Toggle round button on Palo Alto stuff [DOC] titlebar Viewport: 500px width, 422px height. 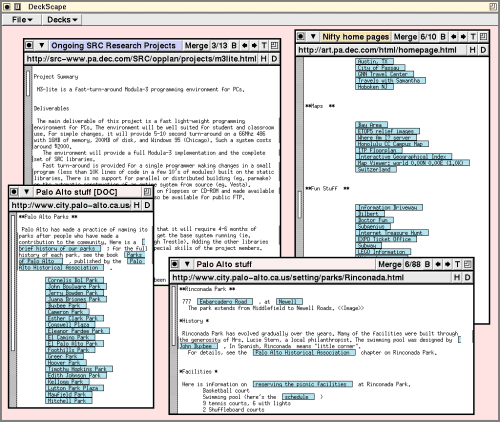(14, 192)
